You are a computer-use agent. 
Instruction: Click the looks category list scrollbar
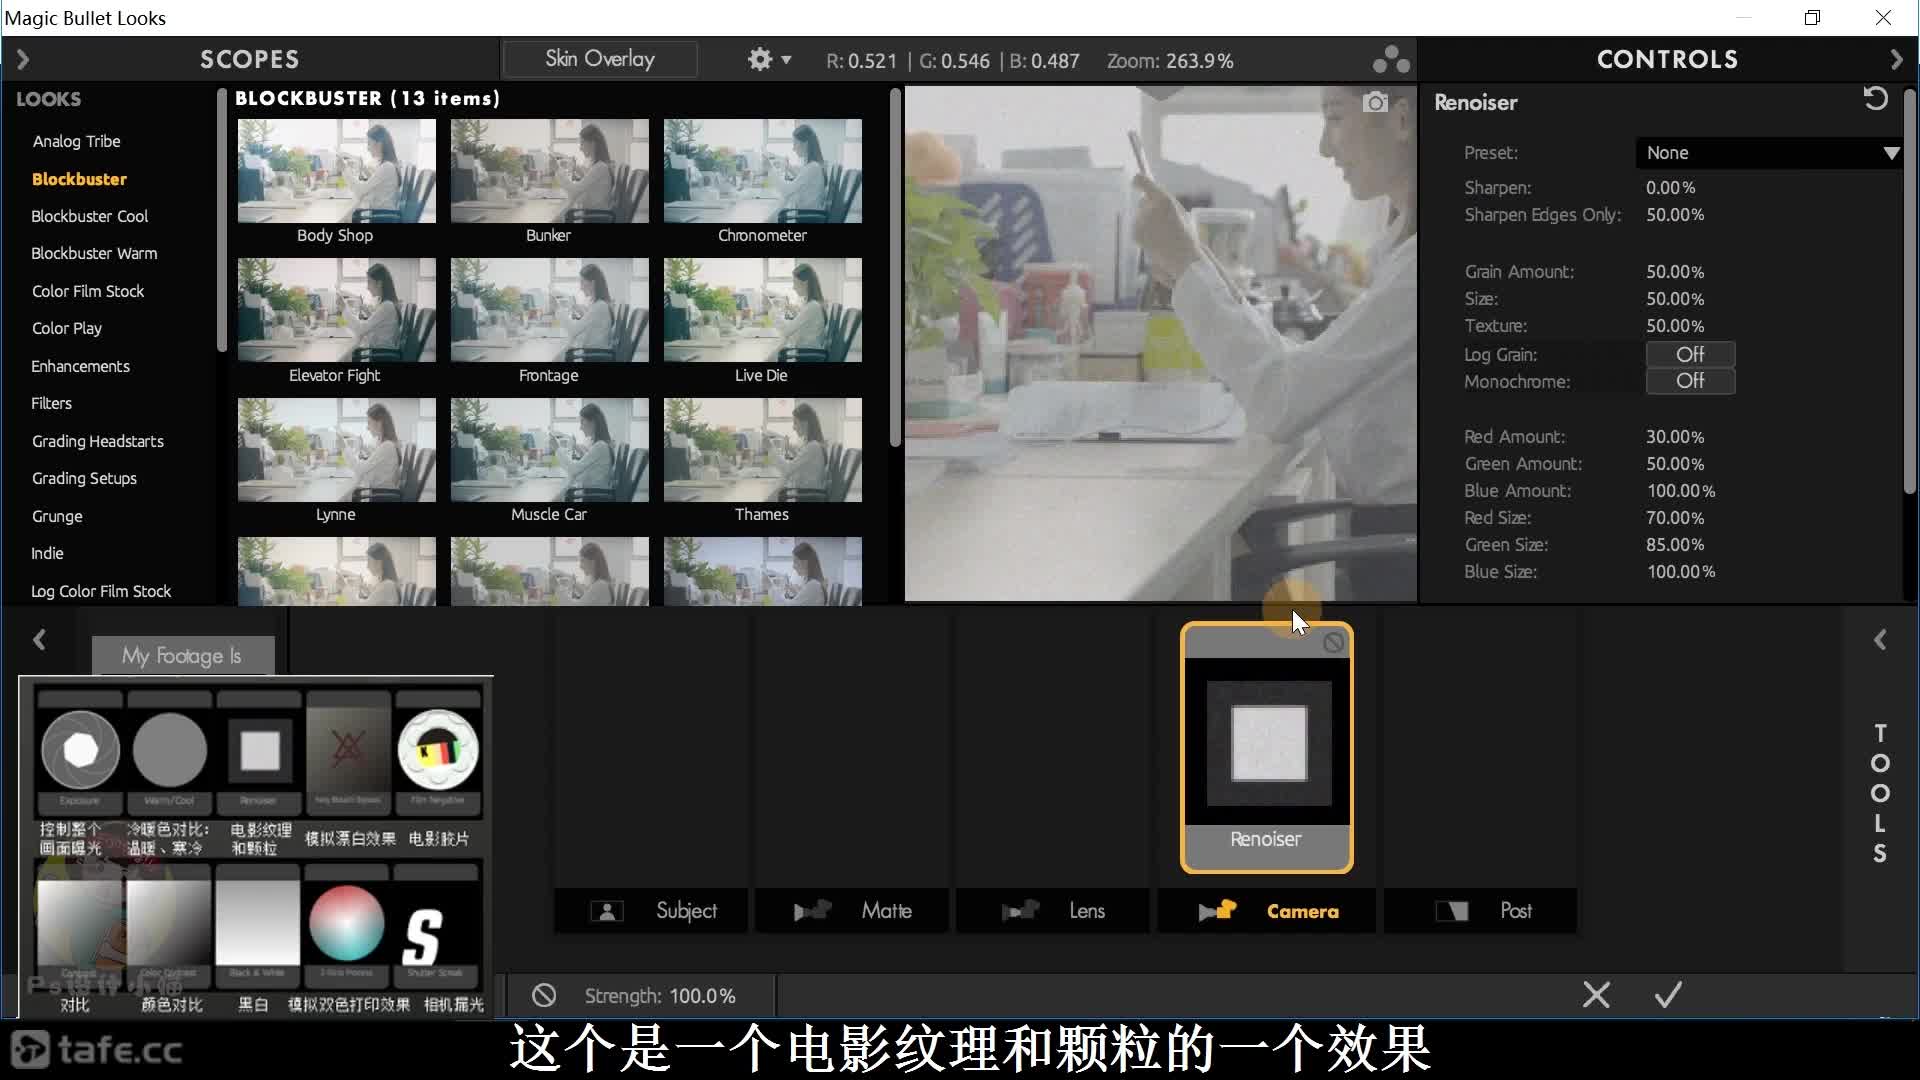pos(221,220)
